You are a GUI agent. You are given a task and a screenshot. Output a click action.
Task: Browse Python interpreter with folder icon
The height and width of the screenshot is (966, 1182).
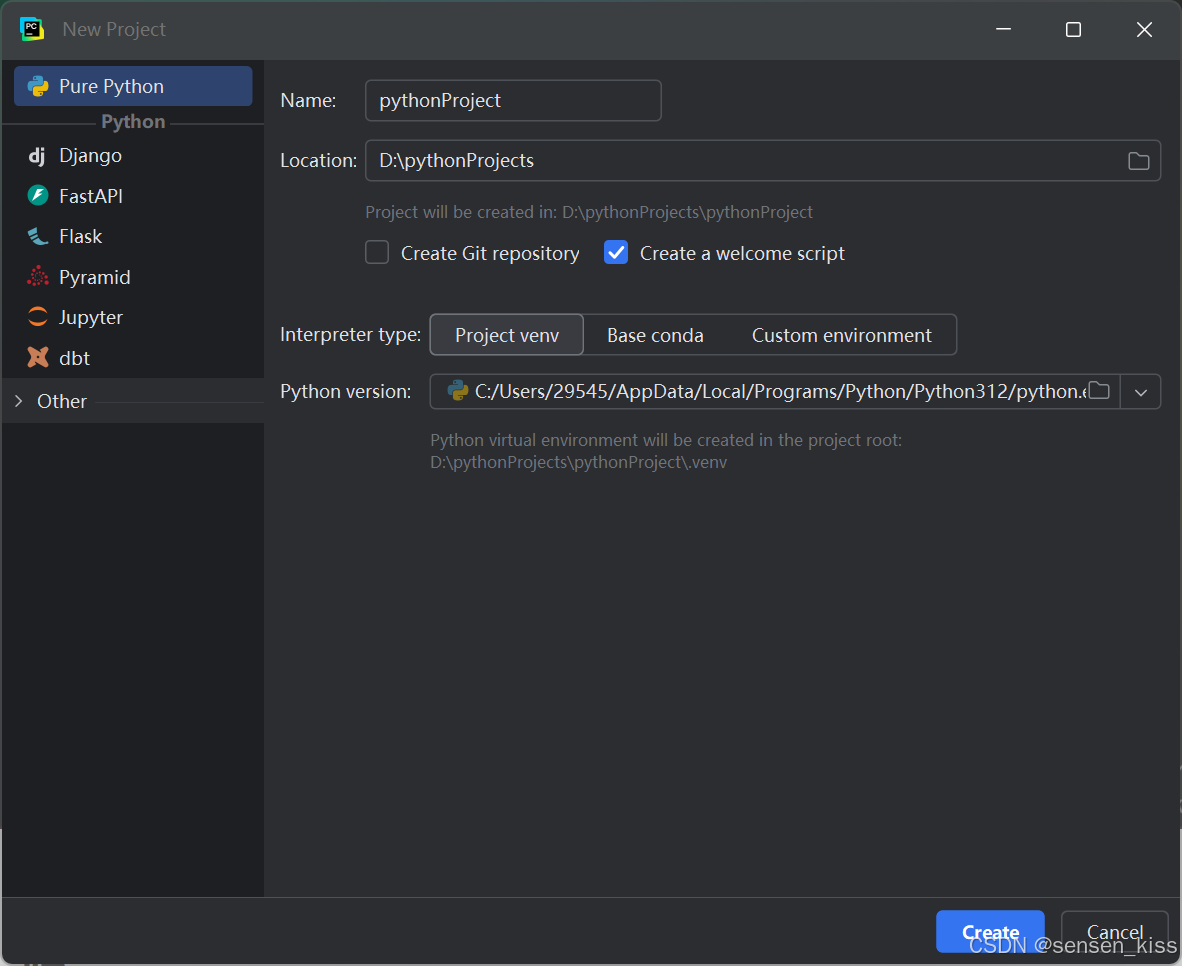pyautogui.click(x=1099, y=391)
